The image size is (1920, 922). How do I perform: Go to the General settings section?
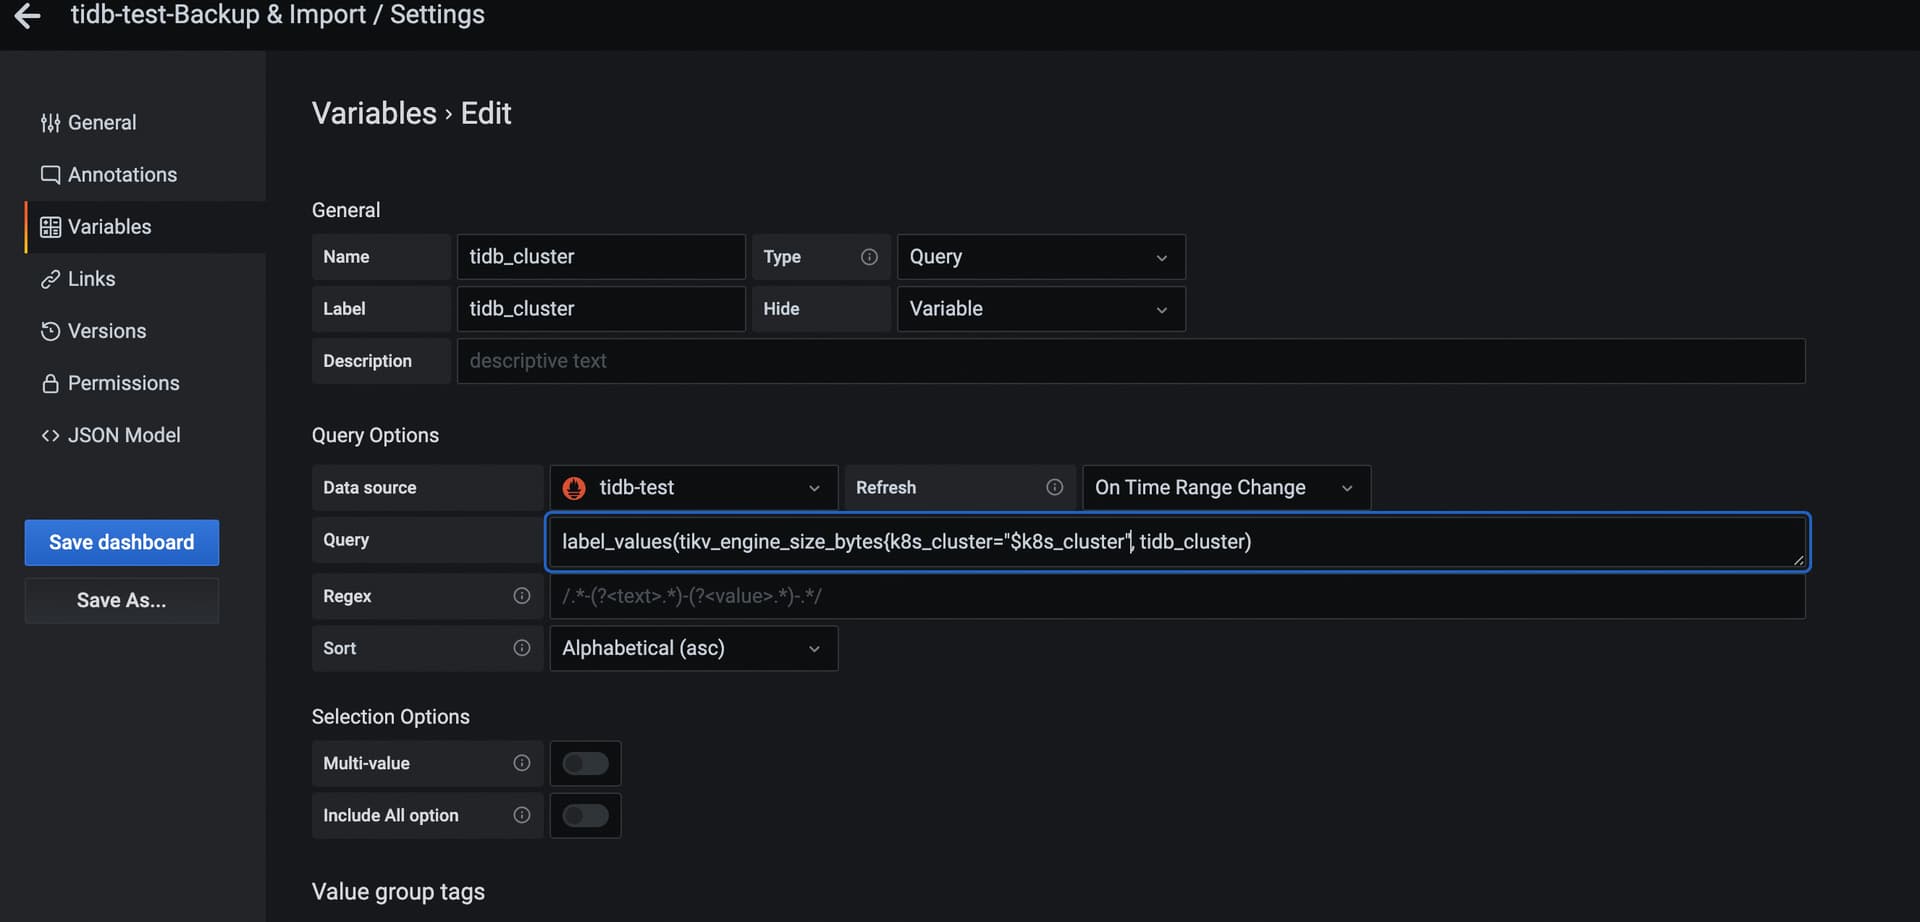point(101,123)
